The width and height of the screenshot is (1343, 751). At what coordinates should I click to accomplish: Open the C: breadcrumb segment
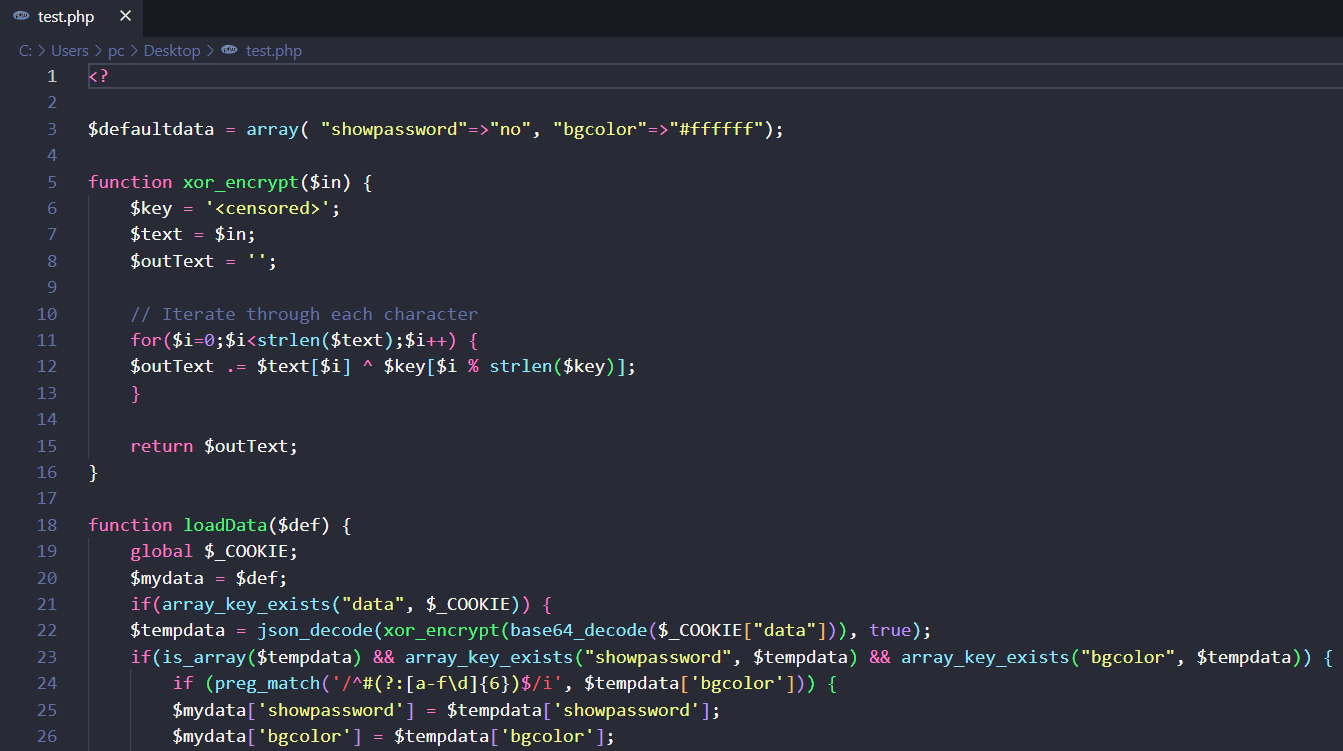click(x=25, y=51)
